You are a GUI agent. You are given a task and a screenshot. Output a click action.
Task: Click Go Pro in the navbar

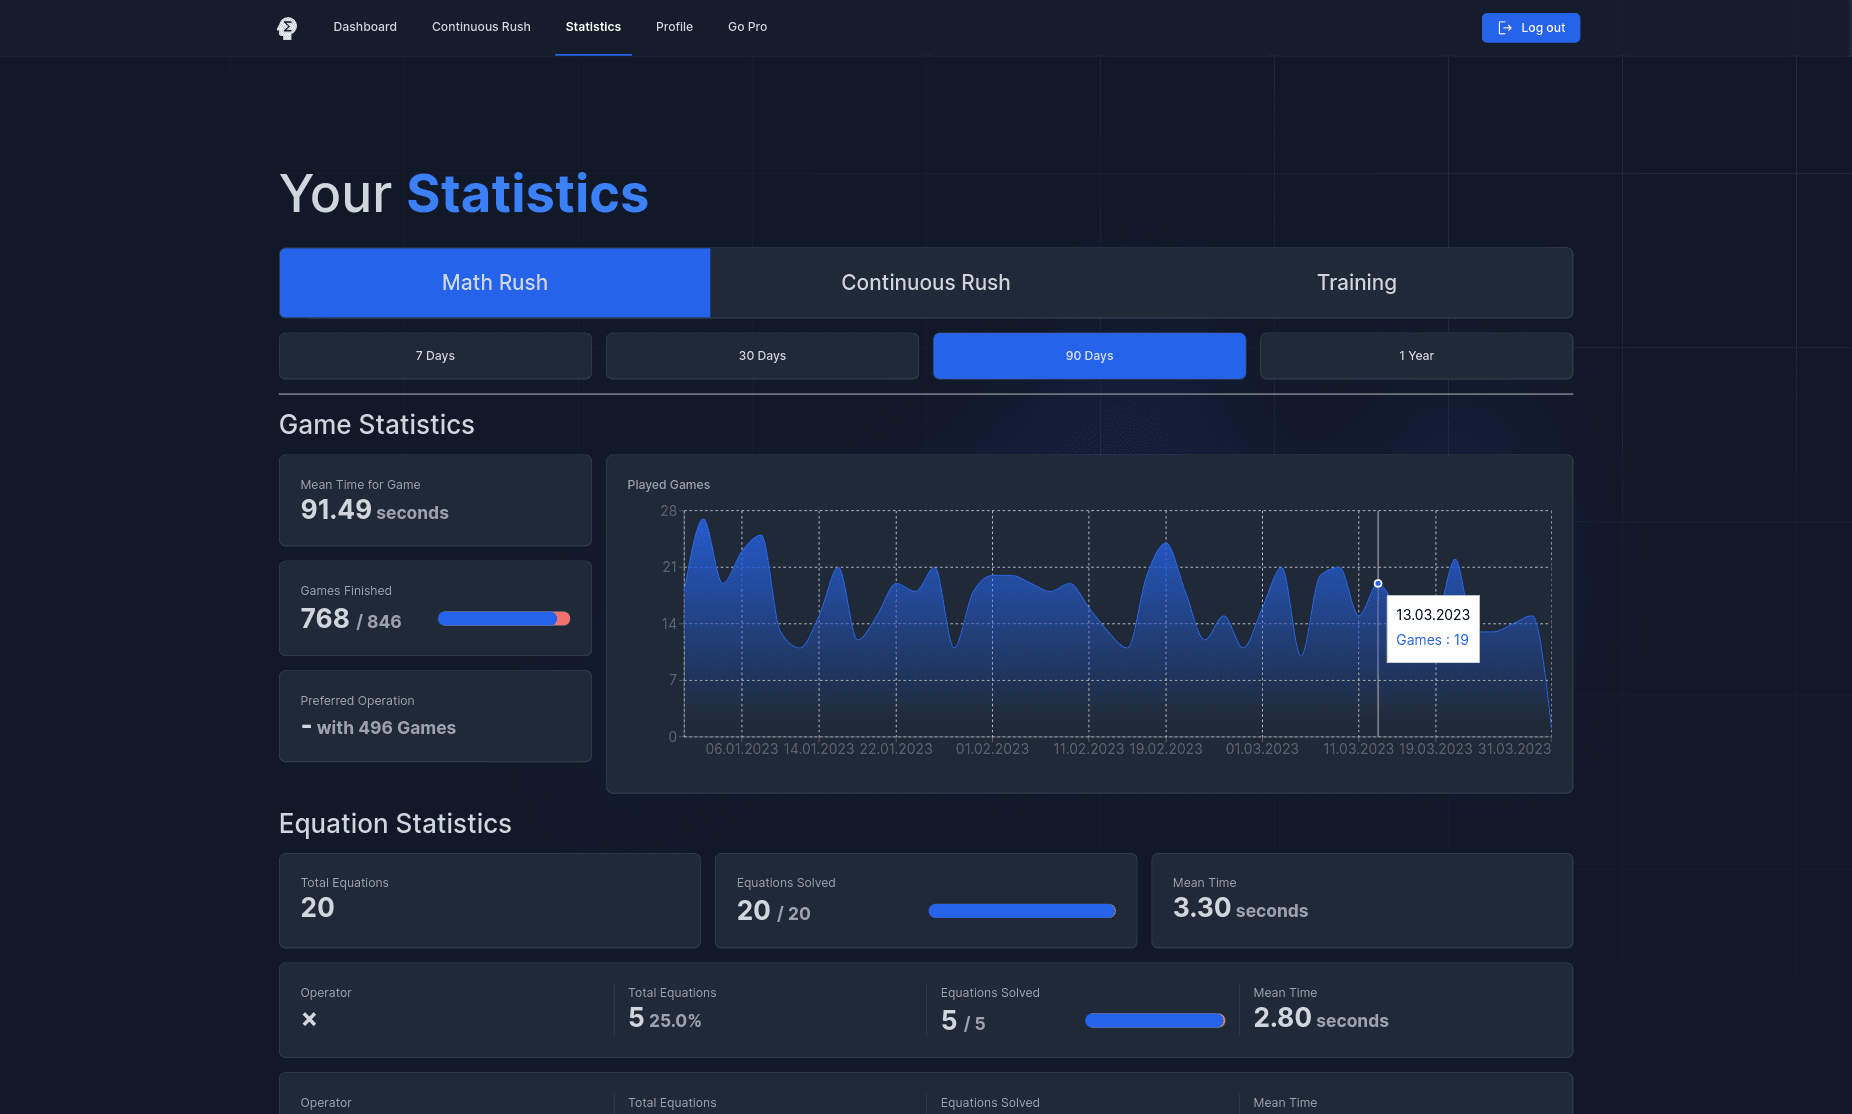[x=747, y=27]
